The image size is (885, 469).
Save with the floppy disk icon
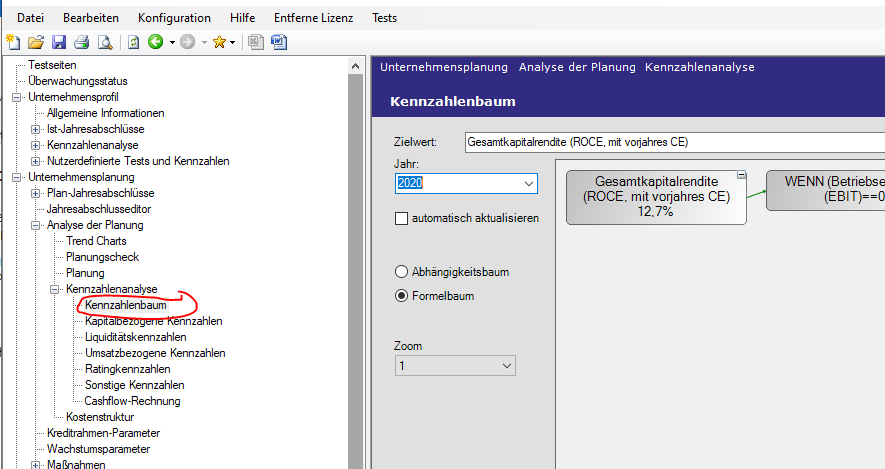tap(59, 42)
